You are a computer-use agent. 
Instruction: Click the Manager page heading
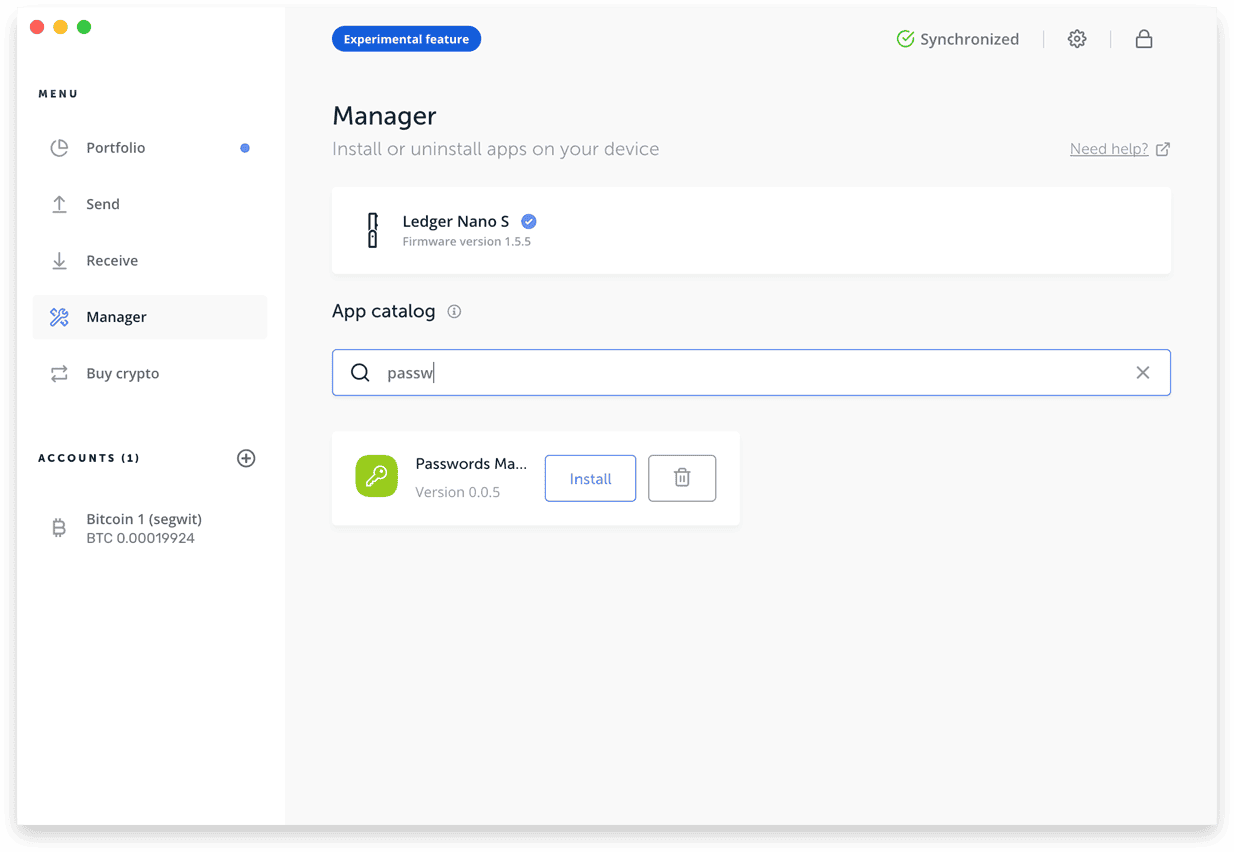[x=384, y=116]
